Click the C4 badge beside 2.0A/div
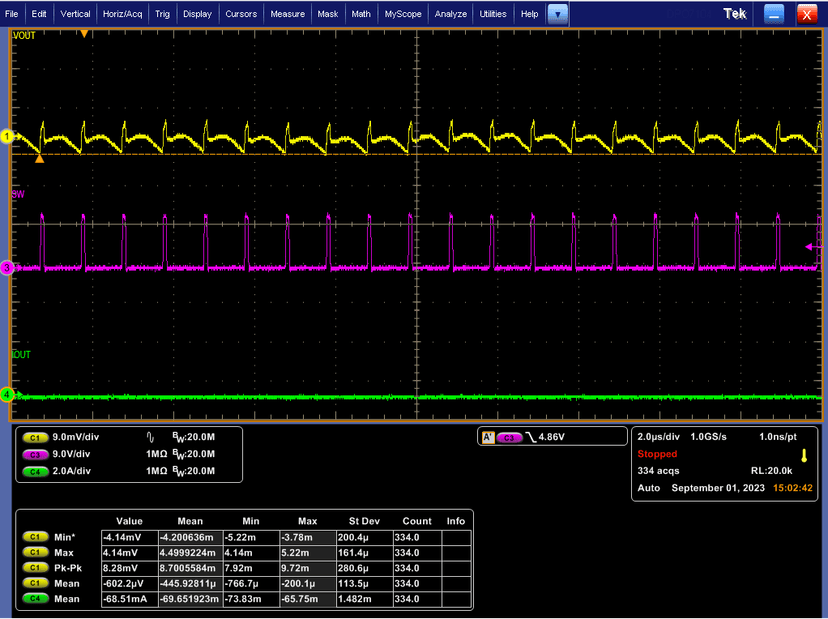Screen dimensions: 828x619 36,470
